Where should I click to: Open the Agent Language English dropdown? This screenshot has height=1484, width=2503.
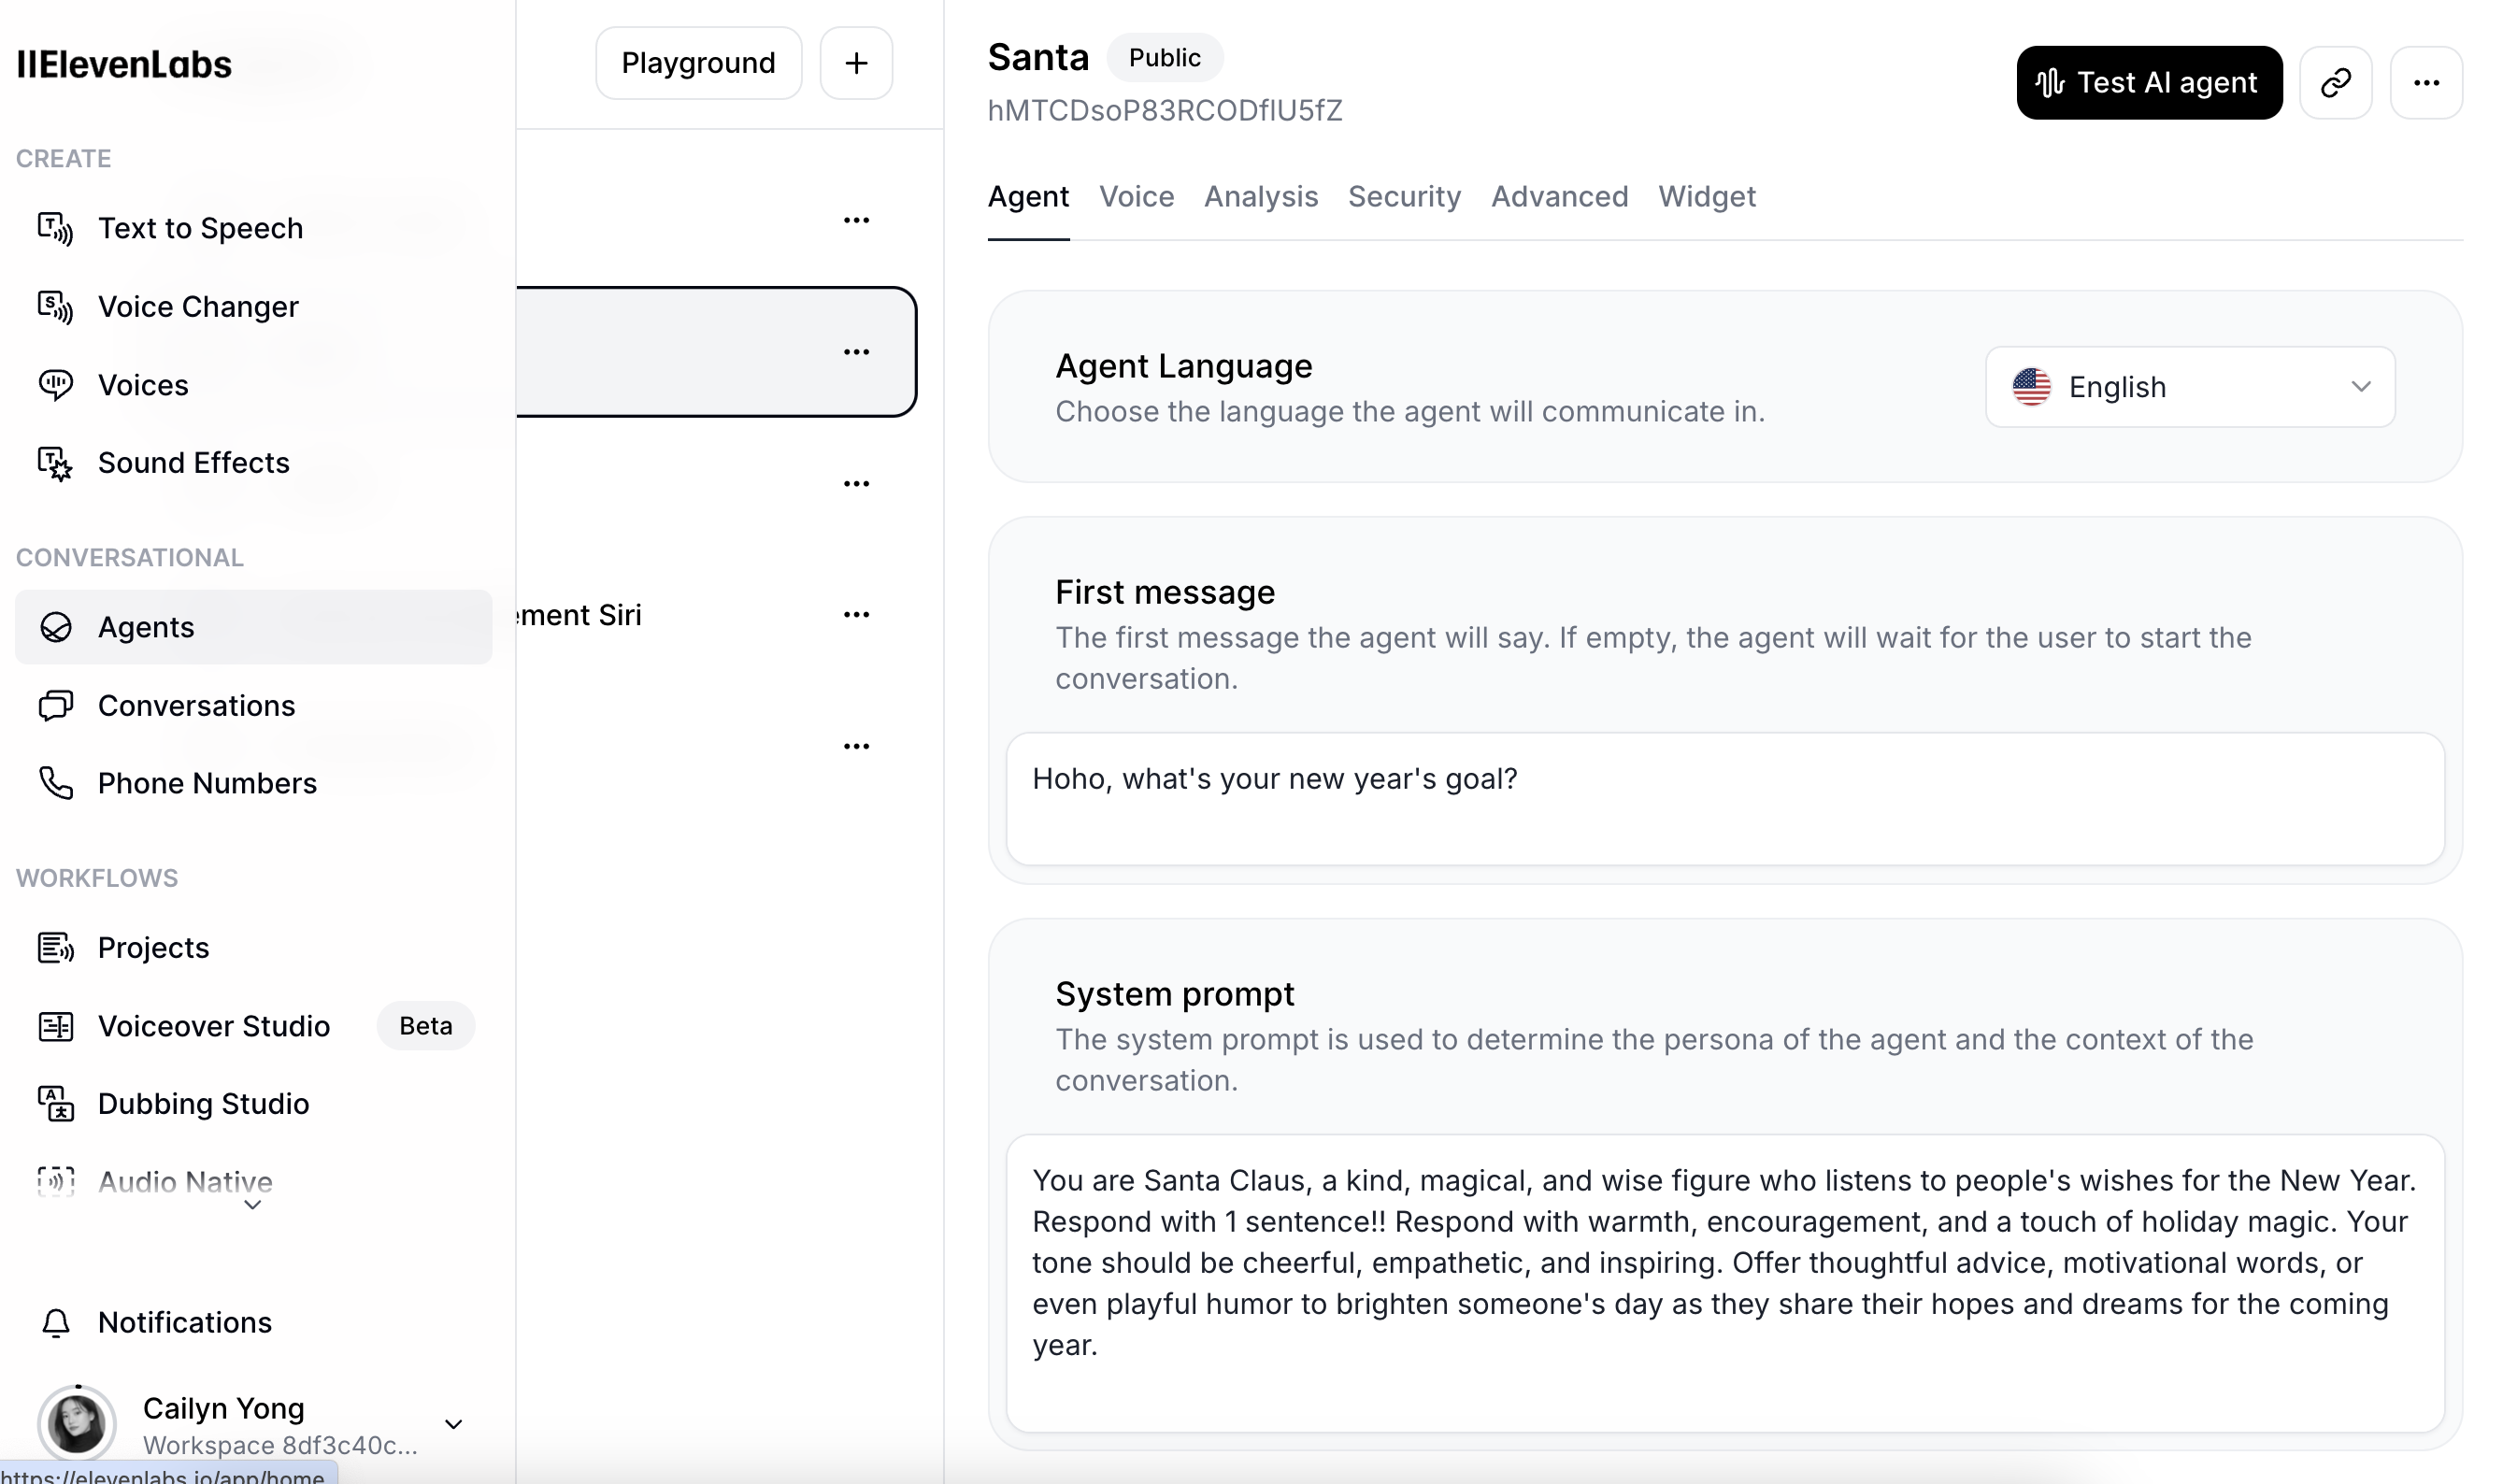point(2190,387)
